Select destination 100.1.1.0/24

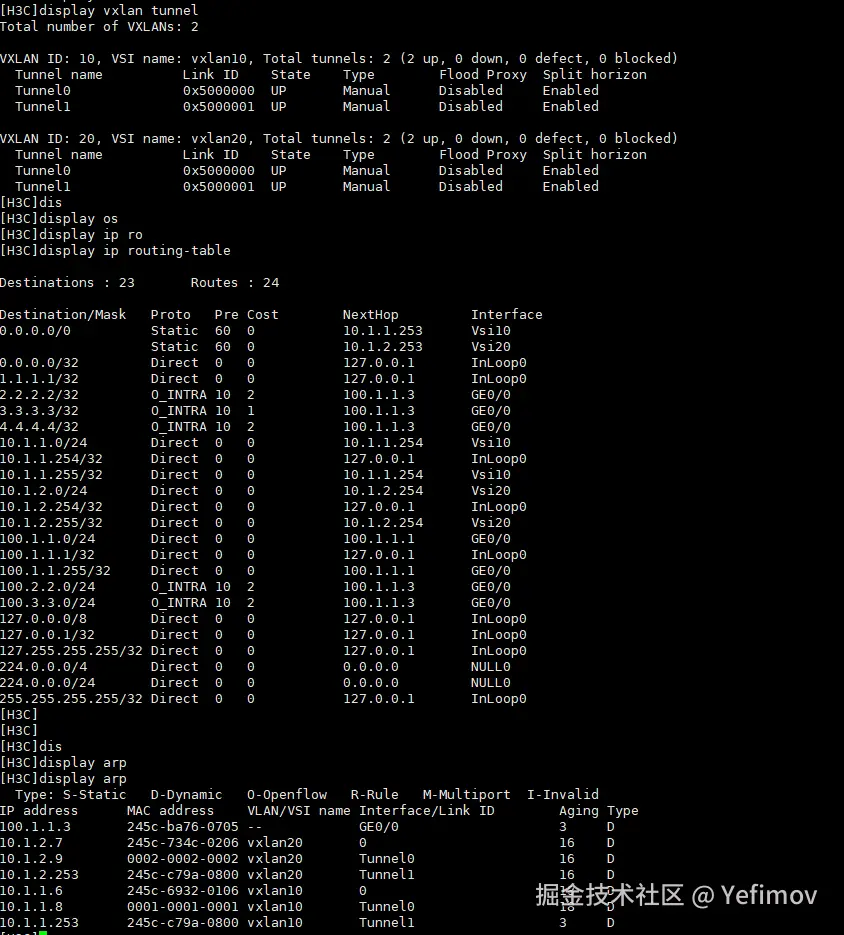click(x=48, y=538)
